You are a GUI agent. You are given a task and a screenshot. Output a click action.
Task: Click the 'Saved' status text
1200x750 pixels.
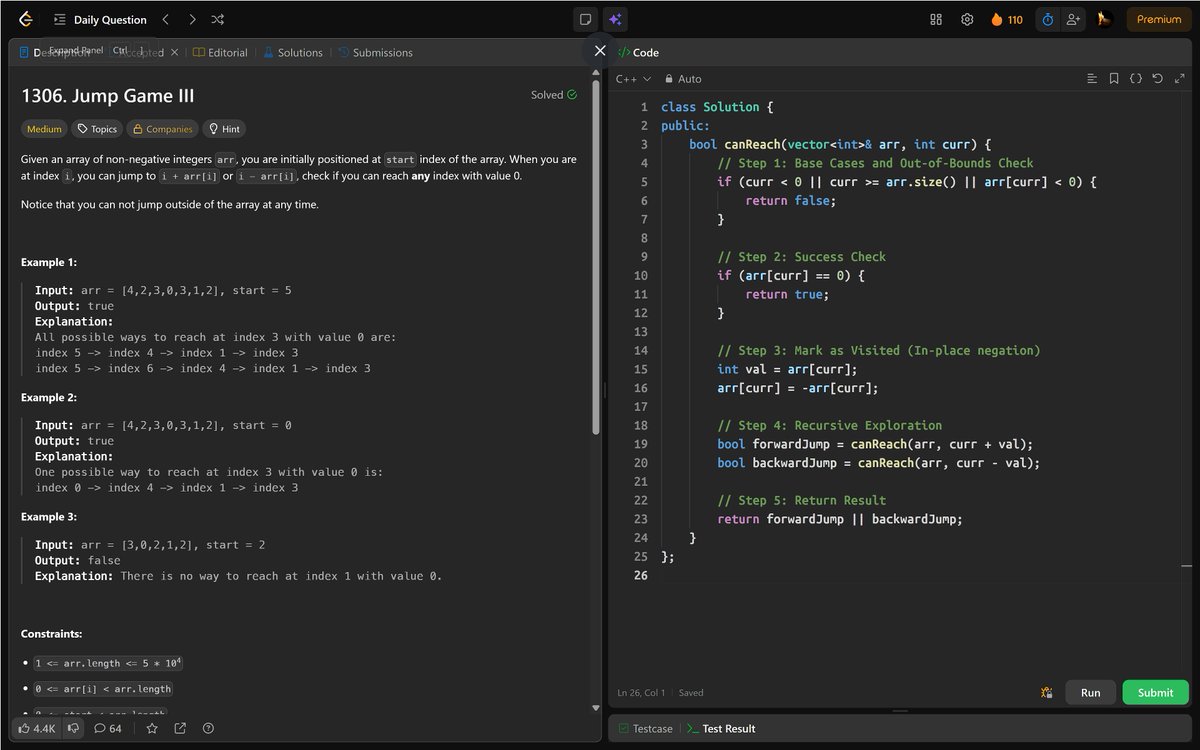click(x=691, y=692)
